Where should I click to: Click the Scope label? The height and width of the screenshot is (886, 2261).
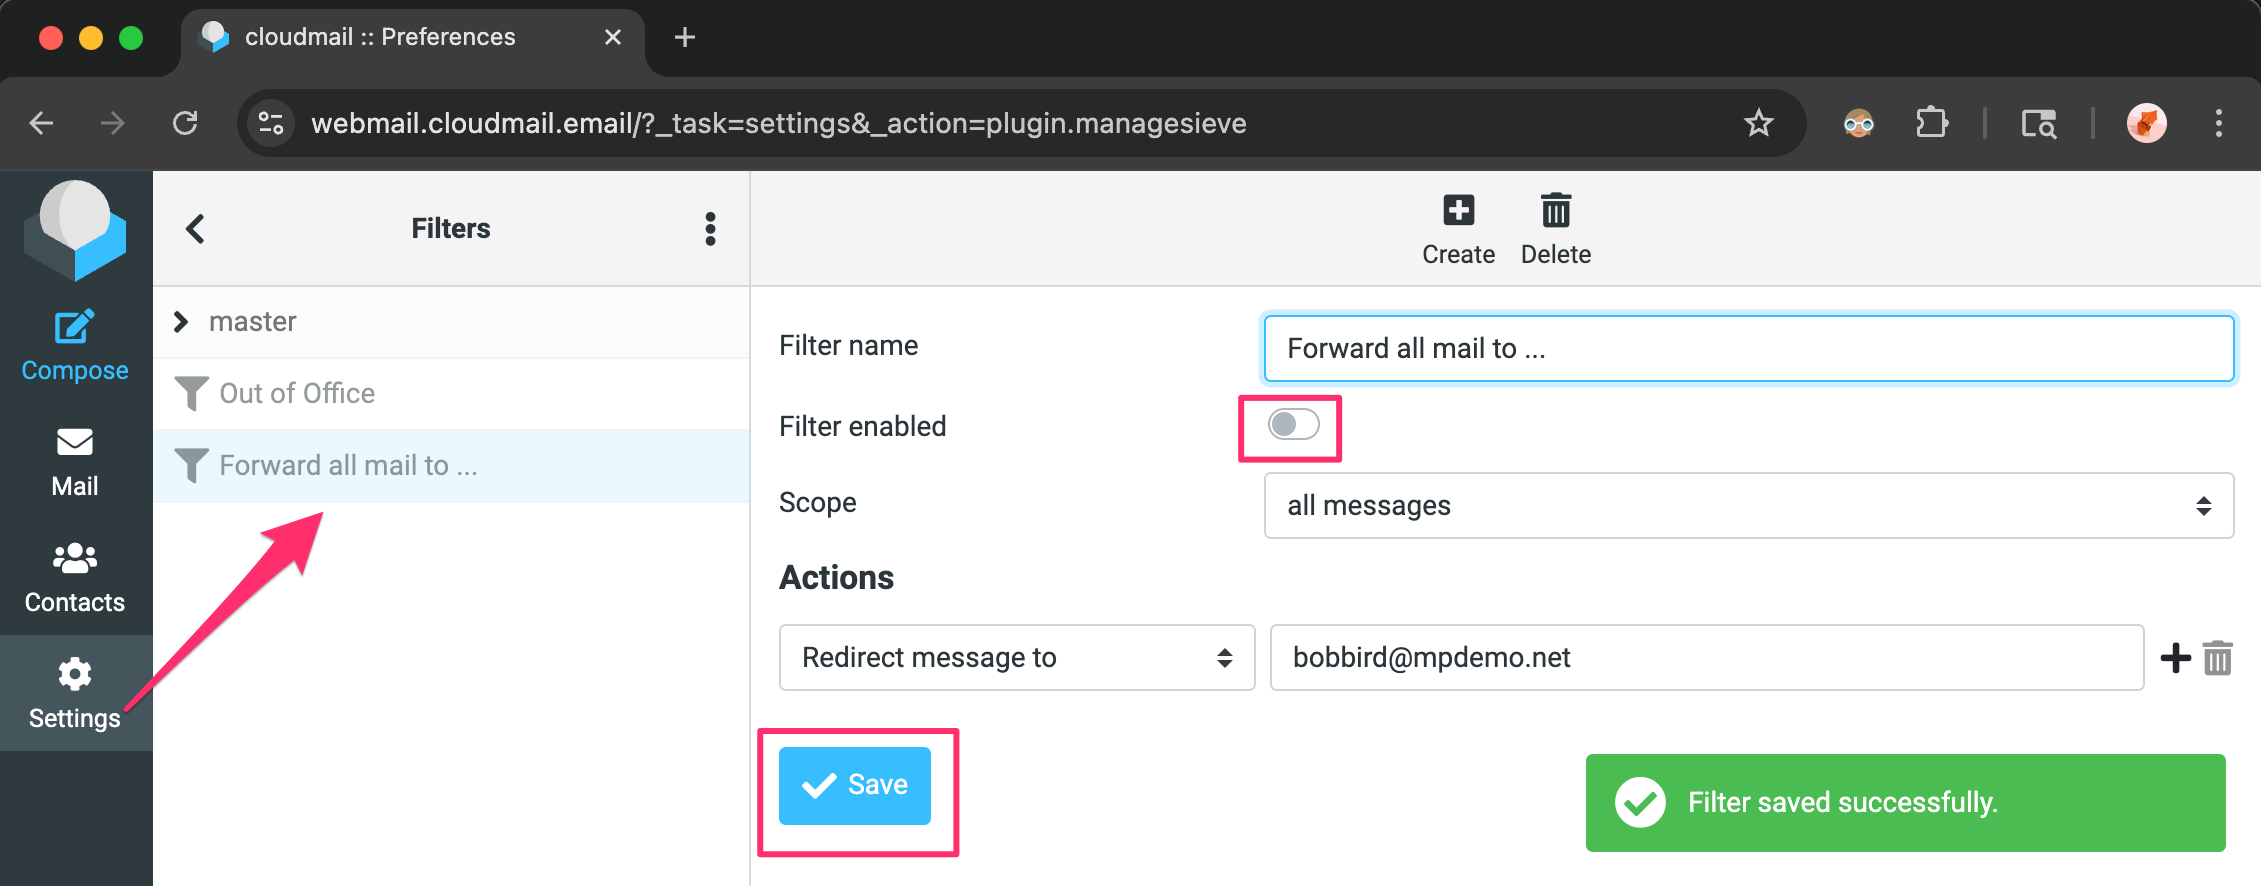pyautogui.click(x=817, y=503)
